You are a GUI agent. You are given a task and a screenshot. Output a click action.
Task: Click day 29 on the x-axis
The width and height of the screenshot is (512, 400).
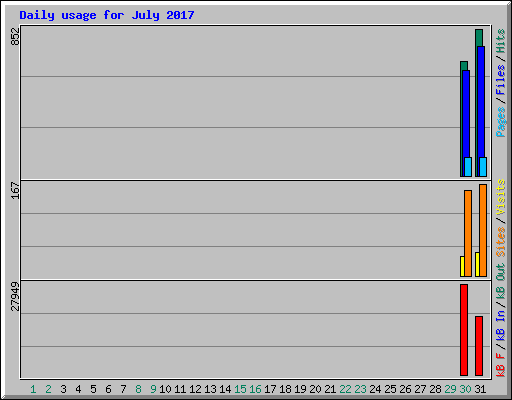450,389
